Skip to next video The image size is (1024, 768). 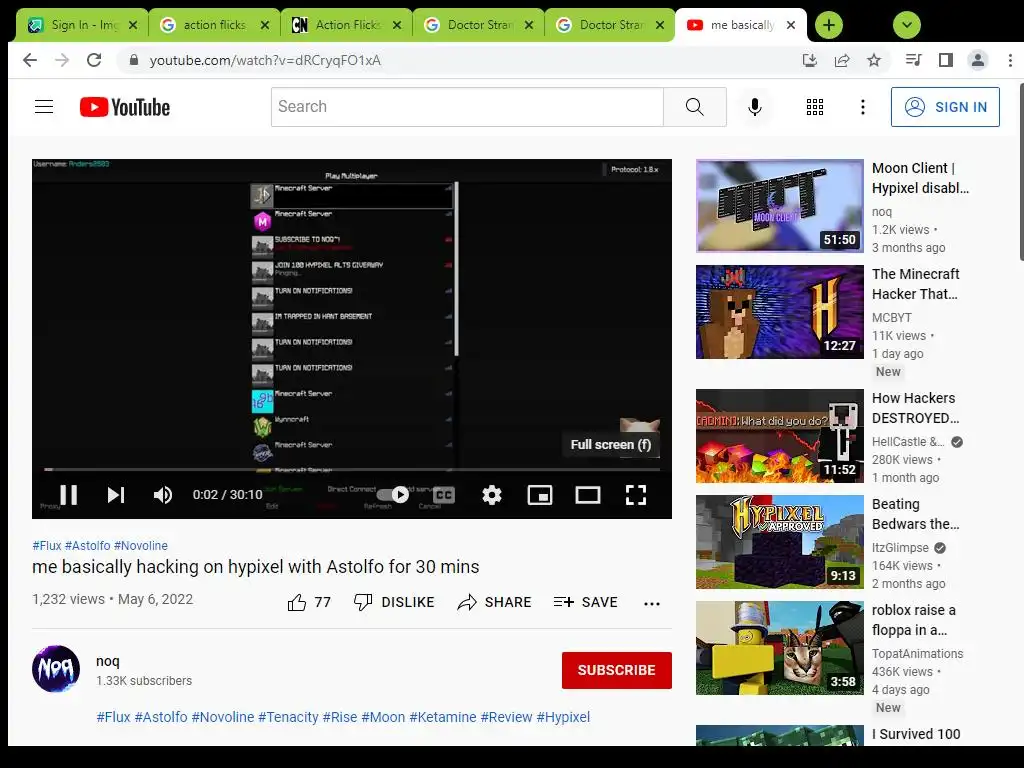[x=116, y=495]
